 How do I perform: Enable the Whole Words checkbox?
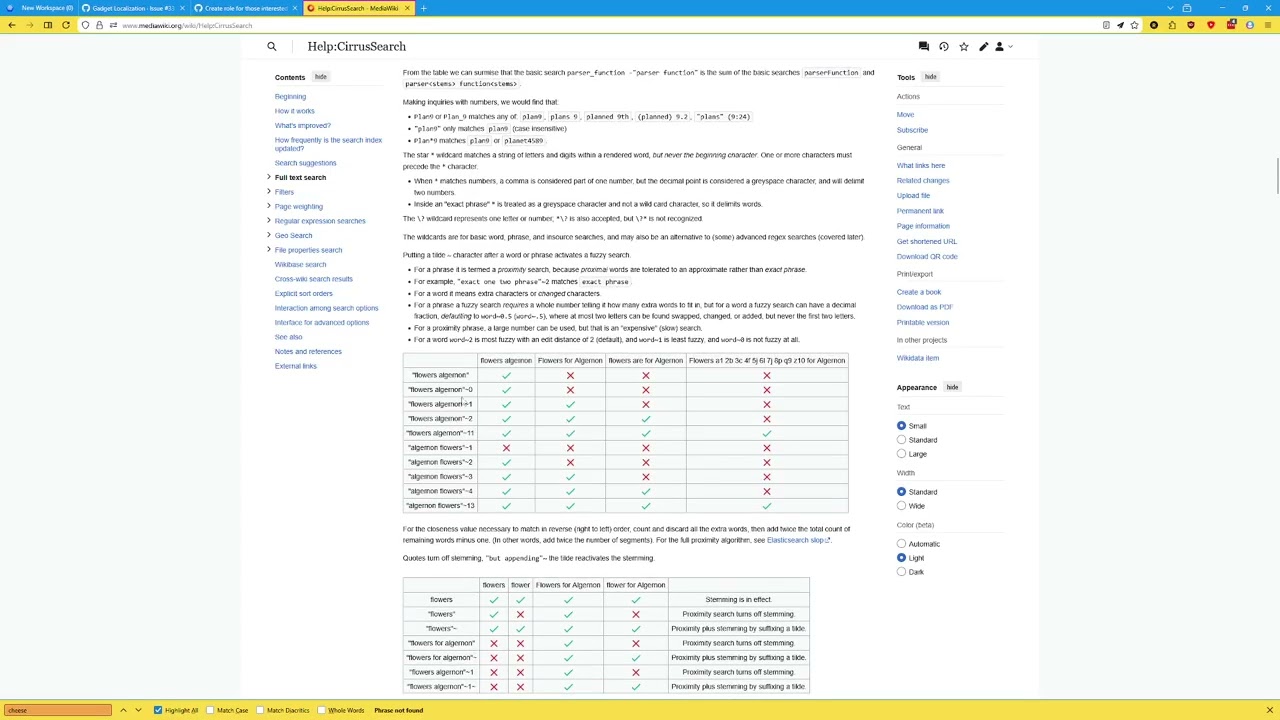pyautogui.click(x=322, y=710)
